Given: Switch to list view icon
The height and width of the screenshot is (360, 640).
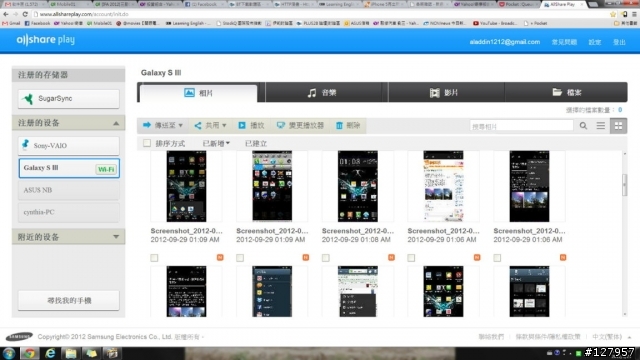Looking at the screenshot, I should point(600,126).
